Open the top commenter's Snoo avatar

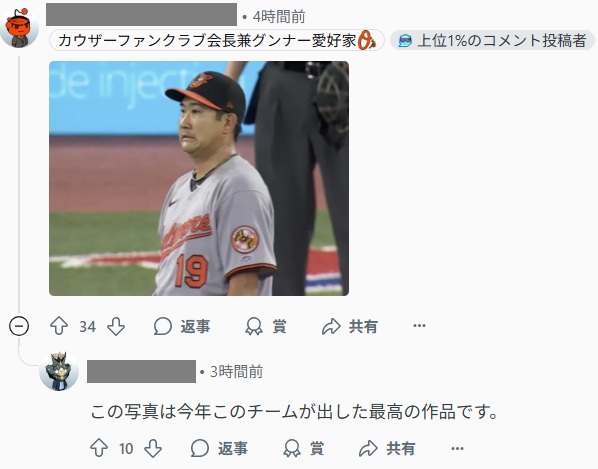pos(19,28)
